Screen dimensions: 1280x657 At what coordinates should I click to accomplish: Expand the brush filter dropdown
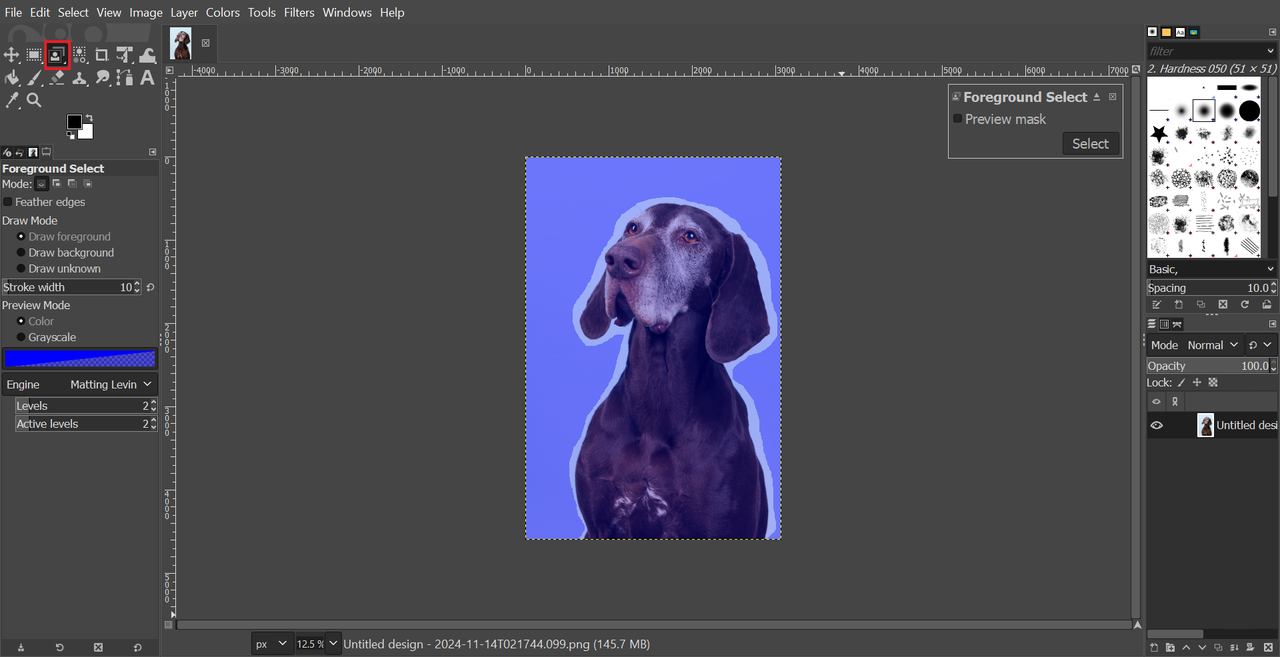click(1271, 51)
